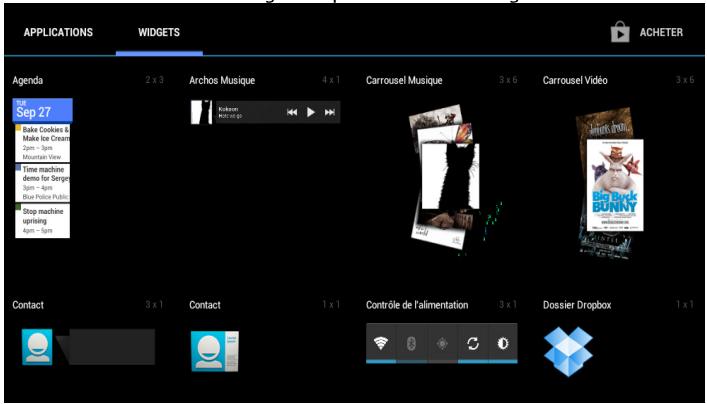
Task: Select the Carrousel Vidéo widget preview
Action: click(610, 183)
